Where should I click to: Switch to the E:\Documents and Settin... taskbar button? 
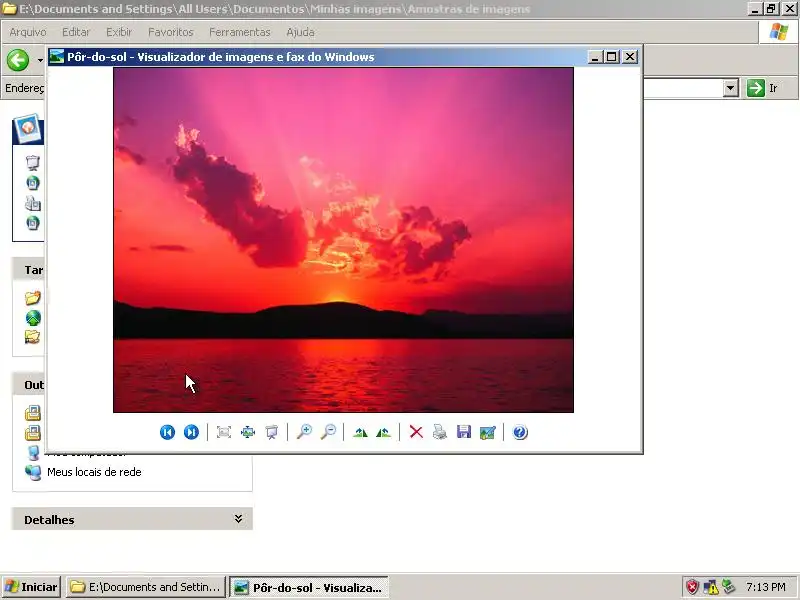pos(146,587)
